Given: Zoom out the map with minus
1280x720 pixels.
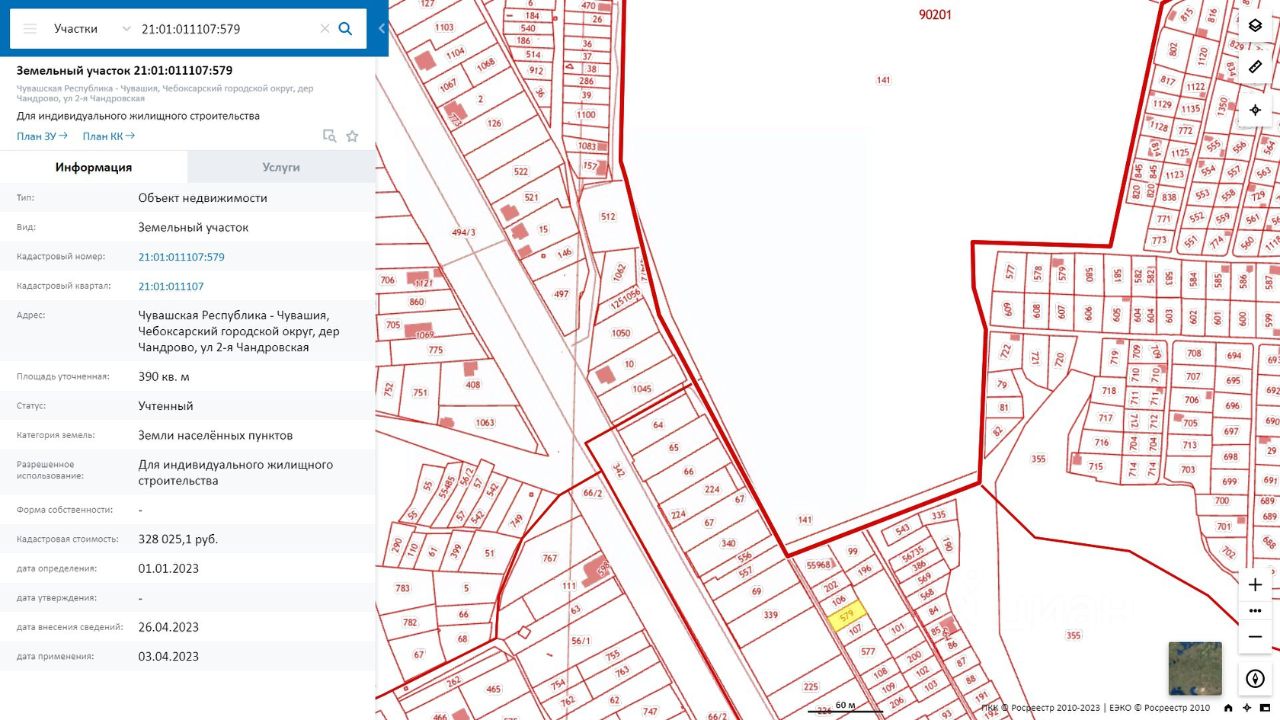Looking at the screenshot, I should point(1256,637).
